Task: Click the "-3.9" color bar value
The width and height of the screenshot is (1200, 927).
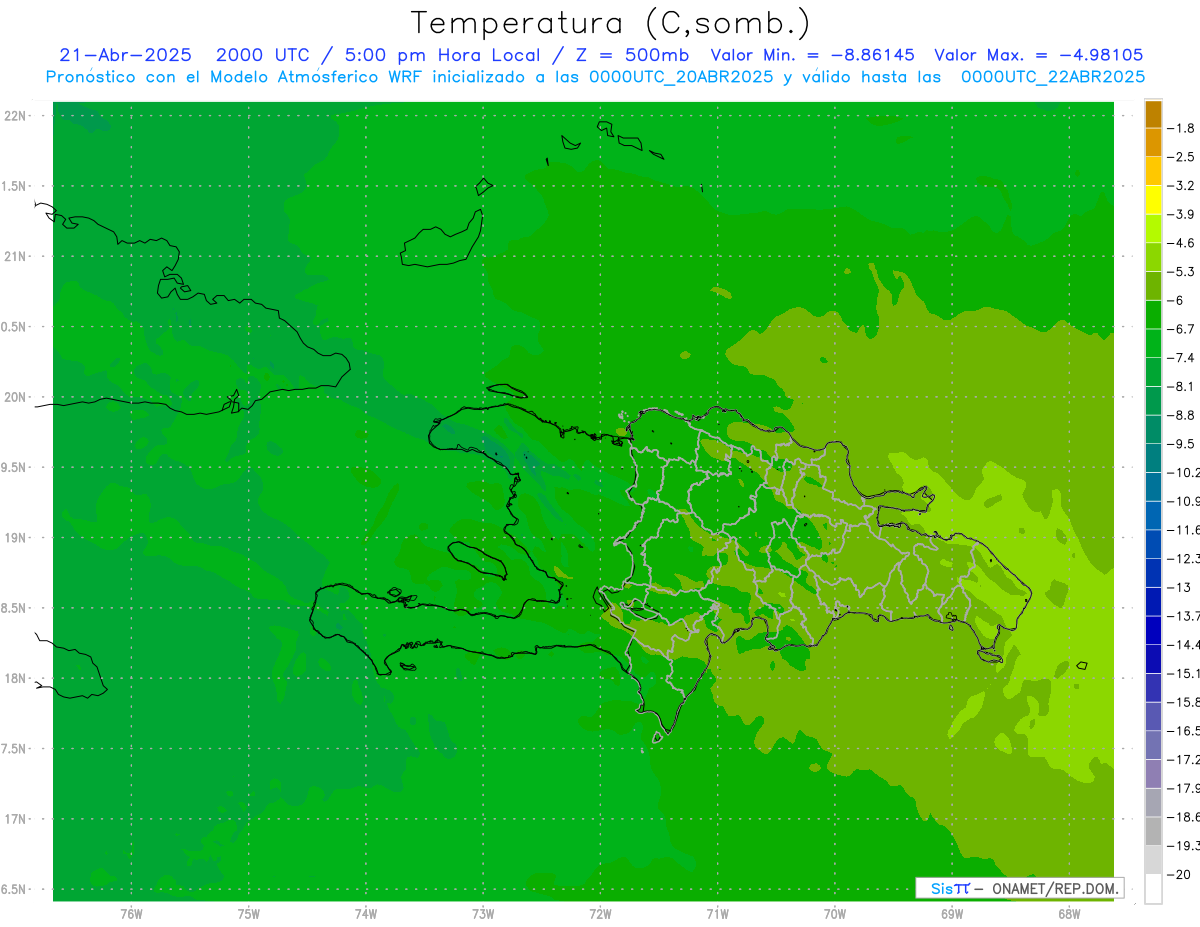Action: click(1180, 214)
